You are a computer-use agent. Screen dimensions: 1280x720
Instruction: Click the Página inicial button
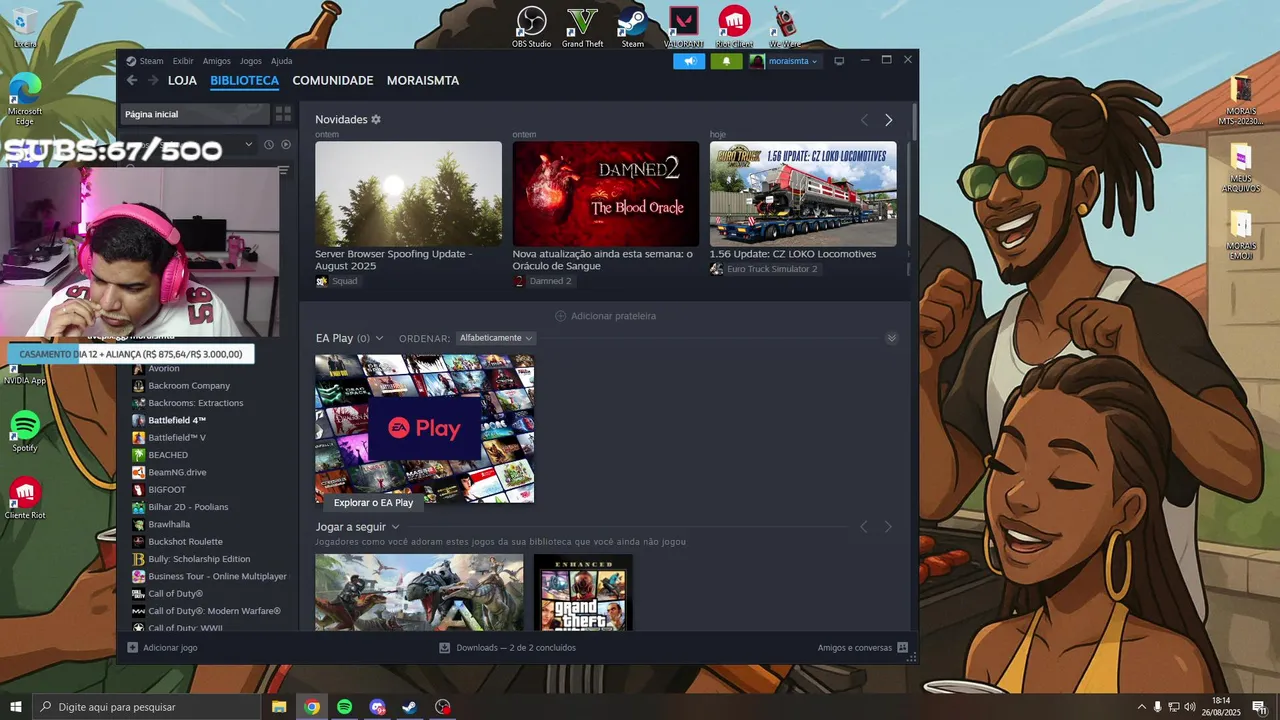[195, 114]
